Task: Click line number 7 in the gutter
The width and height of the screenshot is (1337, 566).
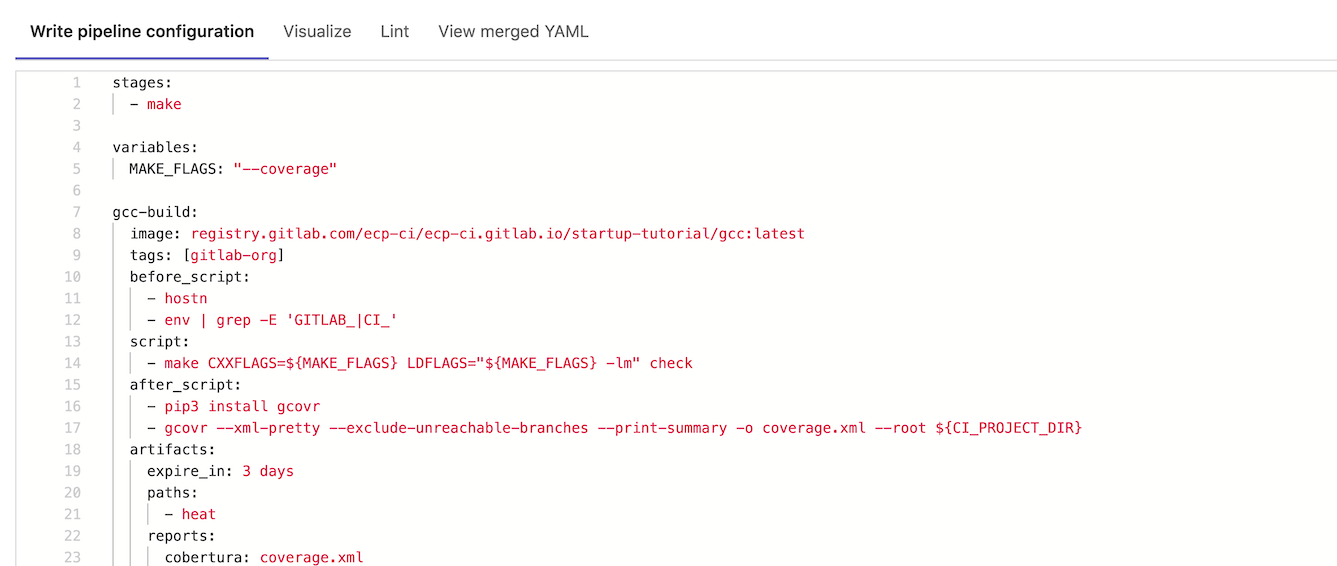Action: click(76, 212)
